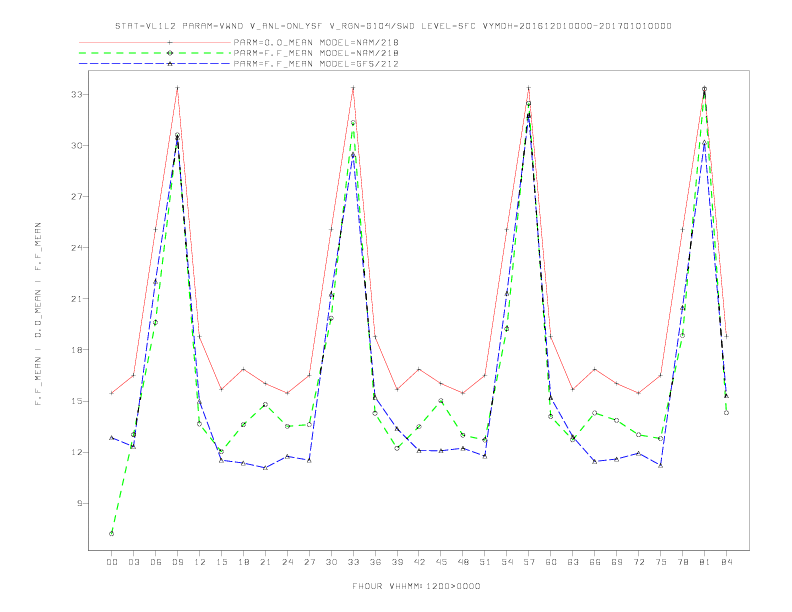Click x-axis tick label 42
792x612 pixels.
coord(419,562)
